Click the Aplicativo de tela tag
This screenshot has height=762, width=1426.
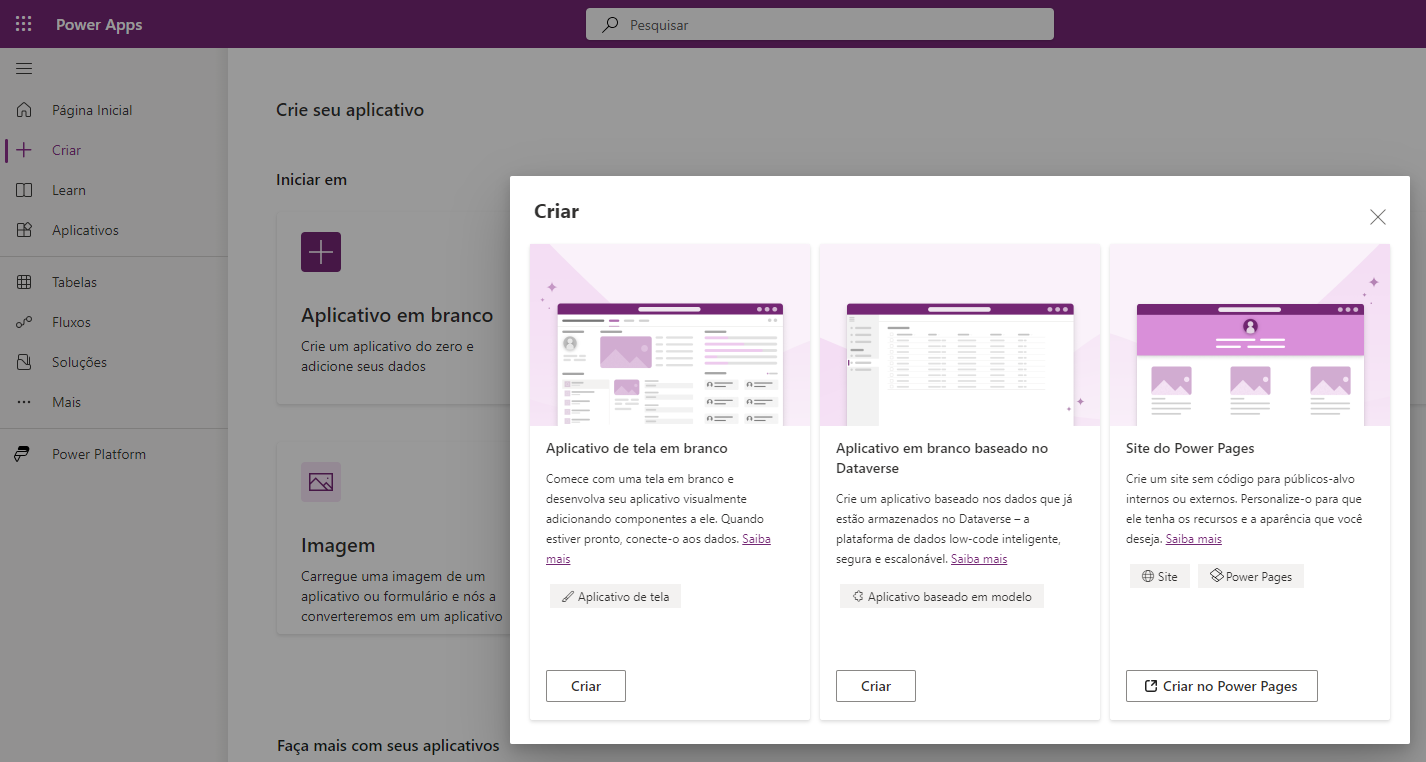[615, 596]
